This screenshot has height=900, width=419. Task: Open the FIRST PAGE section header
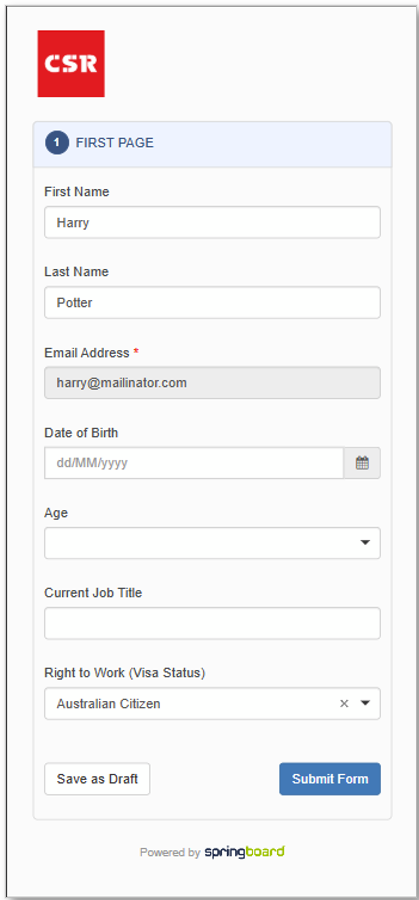click(x=212, y=144)
